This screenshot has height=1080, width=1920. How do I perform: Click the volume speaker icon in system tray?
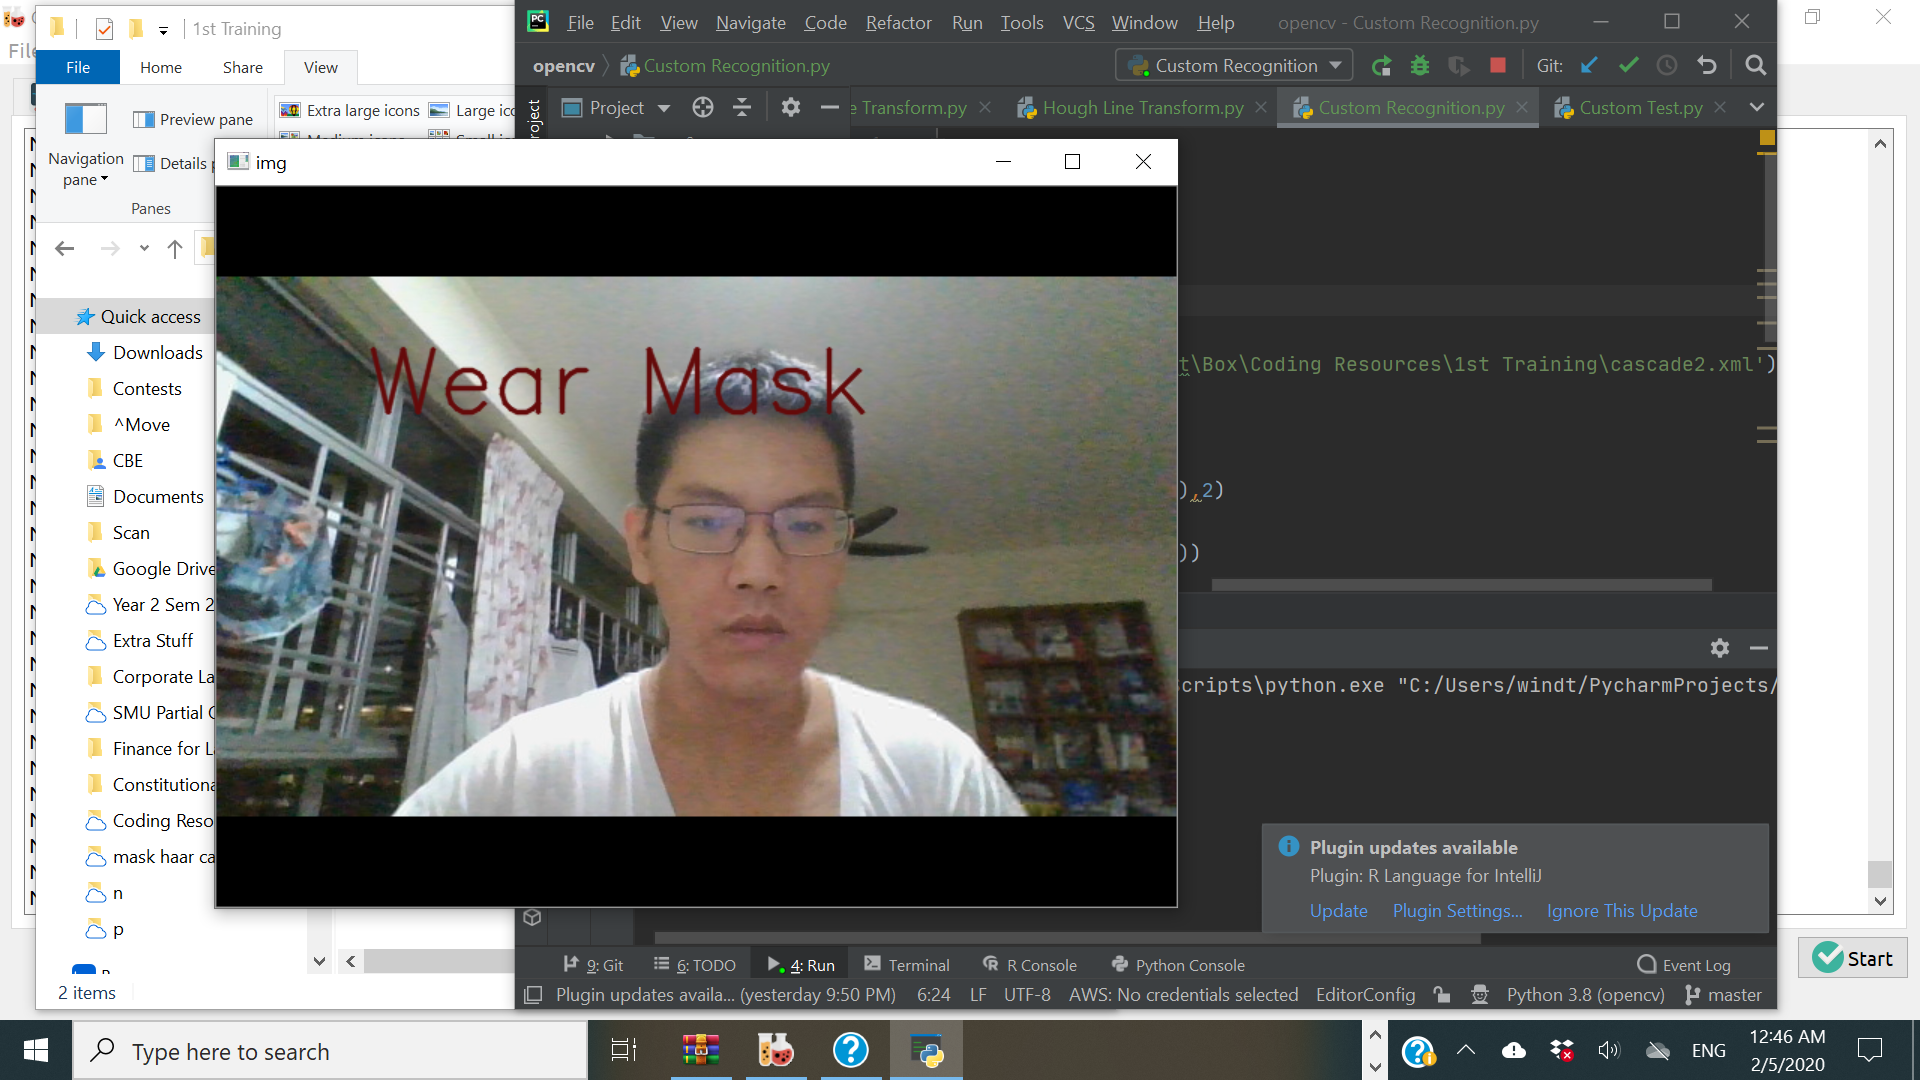1608,1050
